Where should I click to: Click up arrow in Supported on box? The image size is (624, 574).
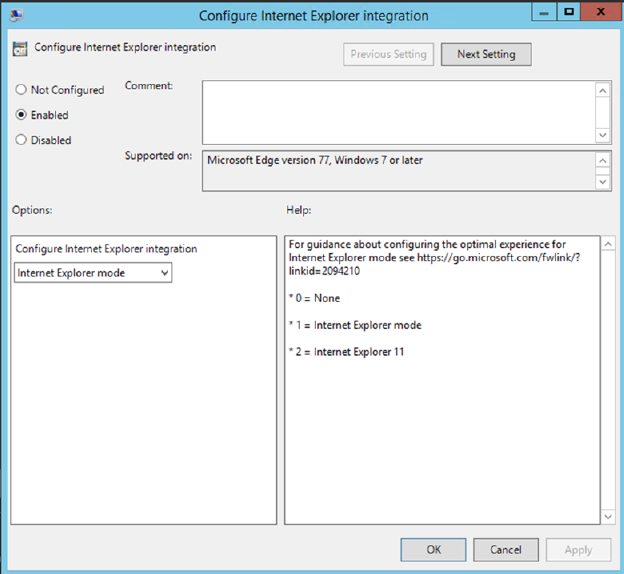(603, 161)
